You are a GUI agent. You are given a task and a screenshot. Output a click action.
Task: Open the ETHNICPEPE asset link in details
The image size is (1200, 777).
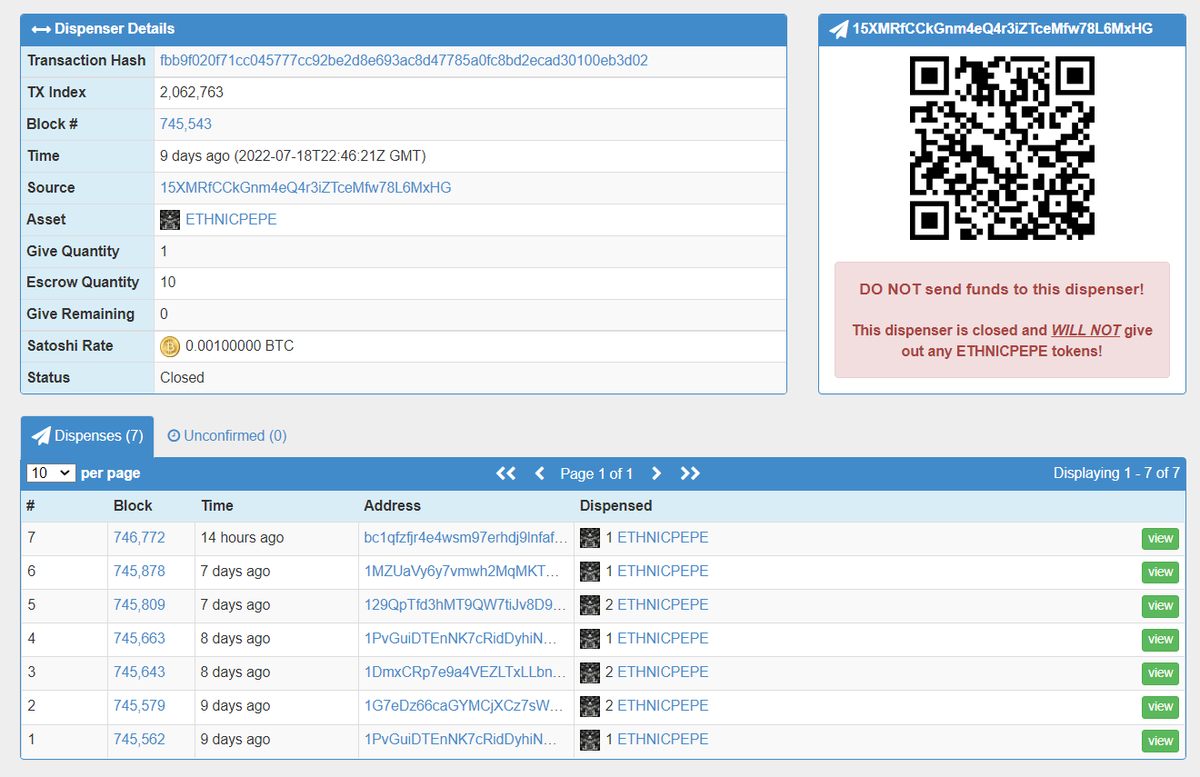231,219
